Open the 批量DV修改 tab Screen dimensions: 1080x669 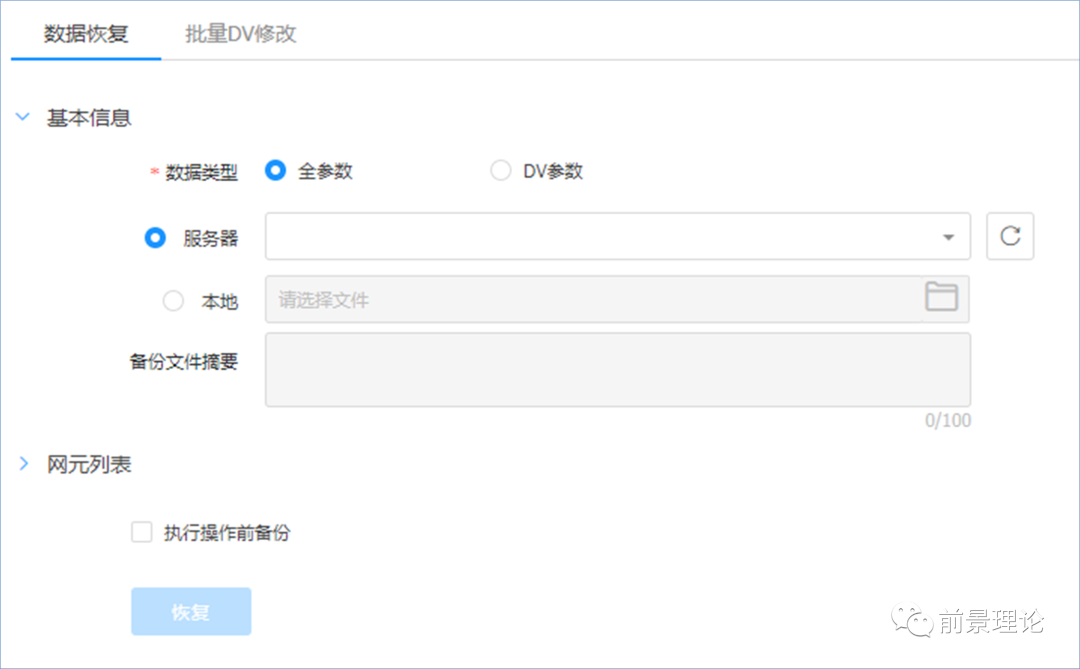coord(241,33)
